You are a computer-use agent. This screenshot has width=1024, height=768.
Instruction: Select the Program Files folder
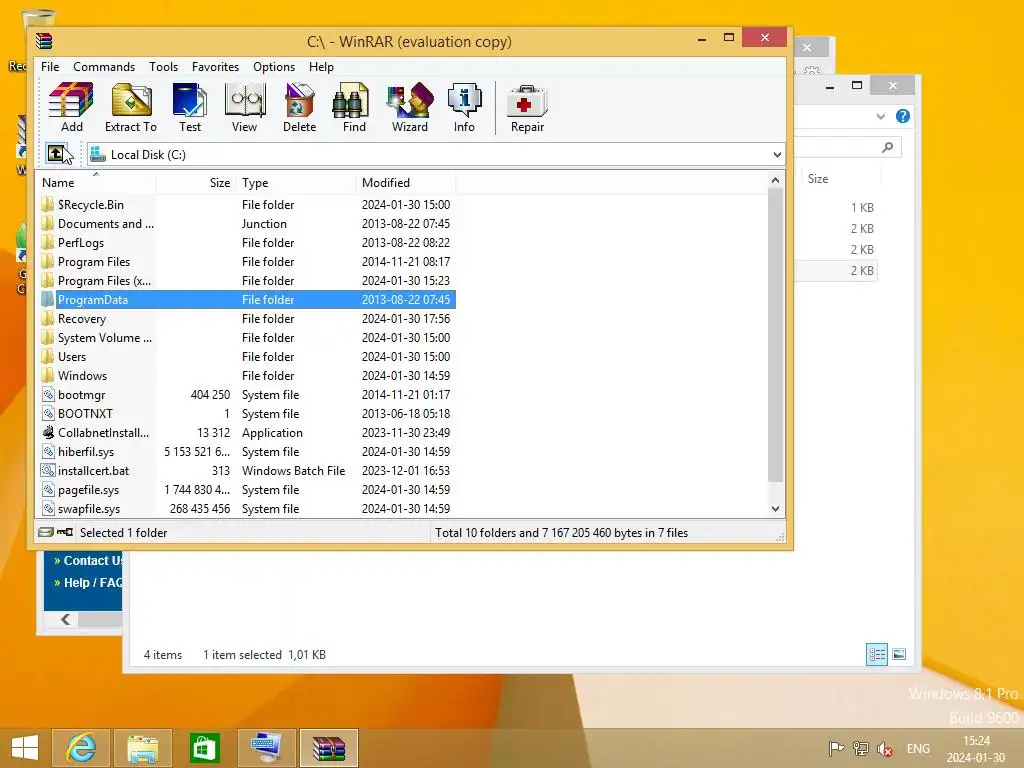click(247, 261)
